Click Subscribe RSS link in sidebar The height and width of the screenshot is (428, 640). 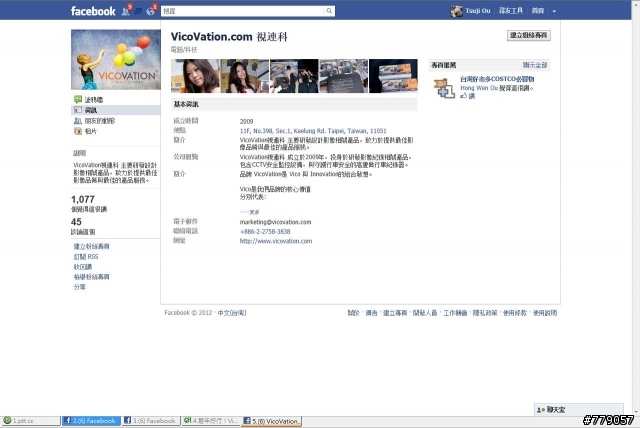pyautogui.click(x=86, y=257)
